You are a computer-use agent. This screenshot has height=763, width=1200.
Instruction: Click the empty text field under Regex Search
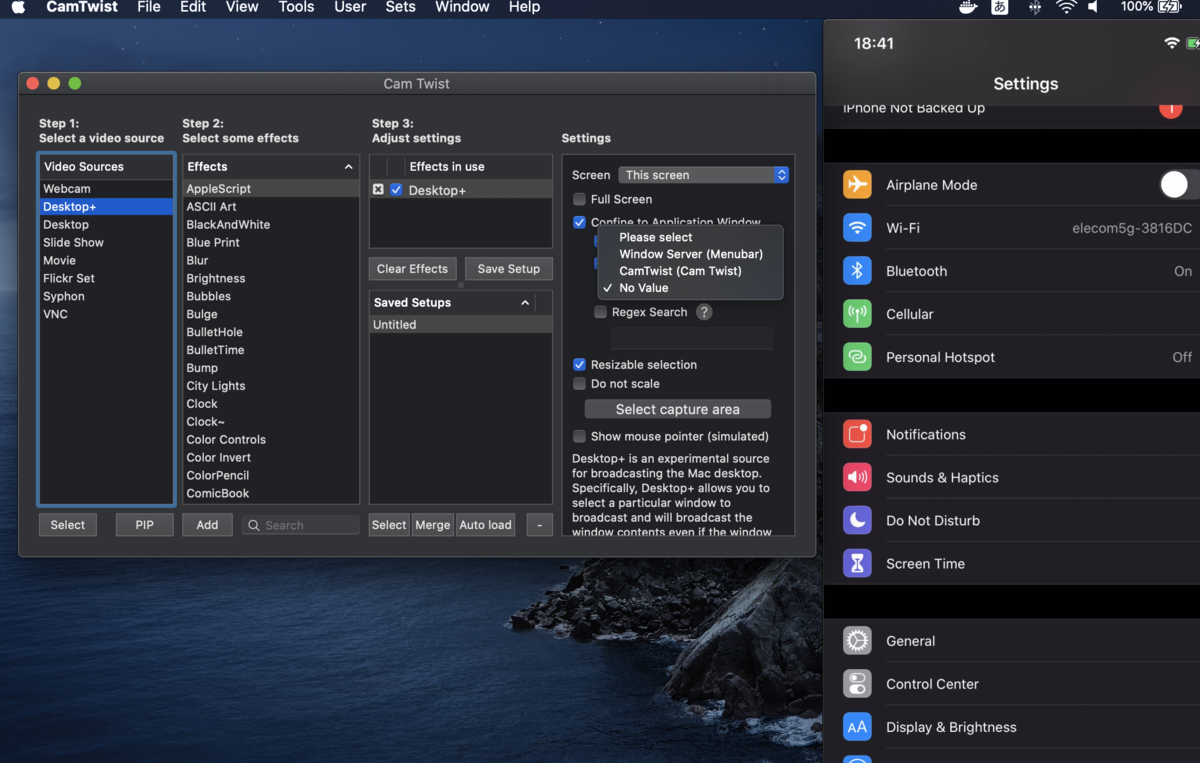(x=692, y=338)
